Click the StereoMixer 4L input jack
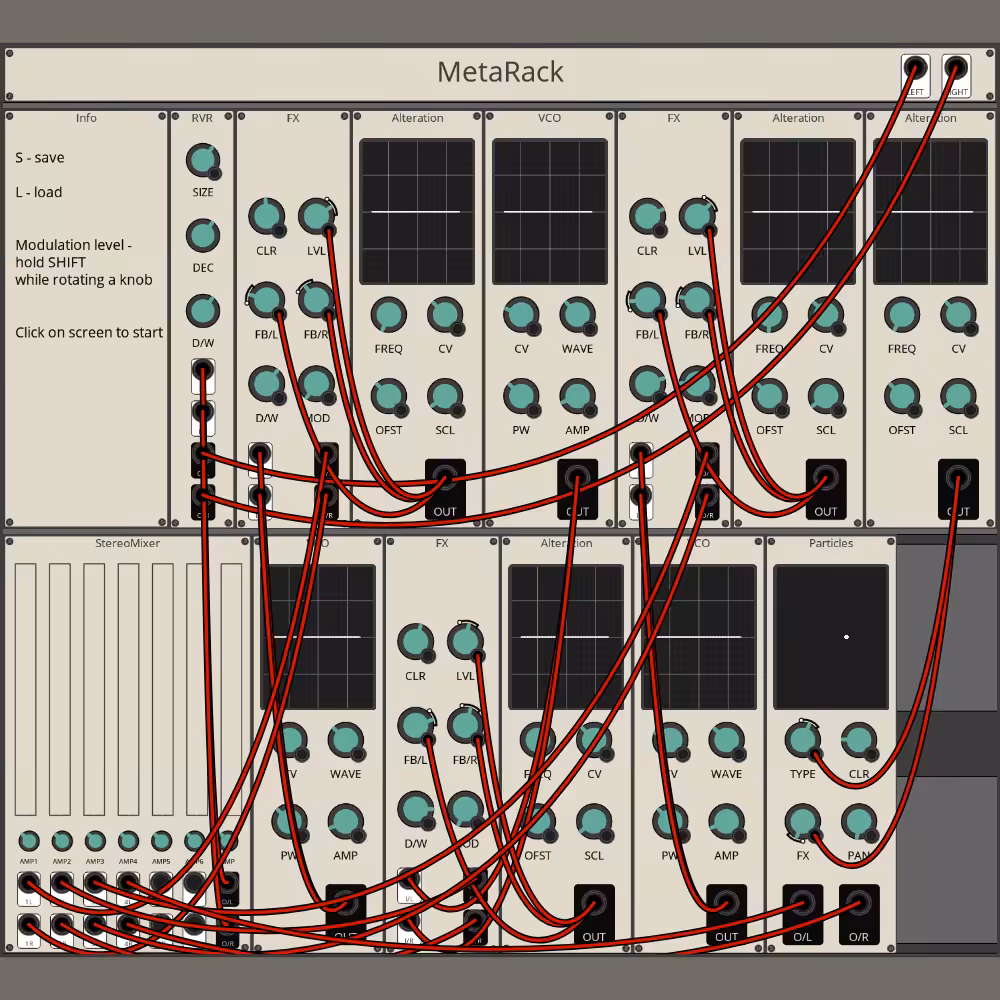This screenshot has width=1000, height=1000. coord(128,883)
